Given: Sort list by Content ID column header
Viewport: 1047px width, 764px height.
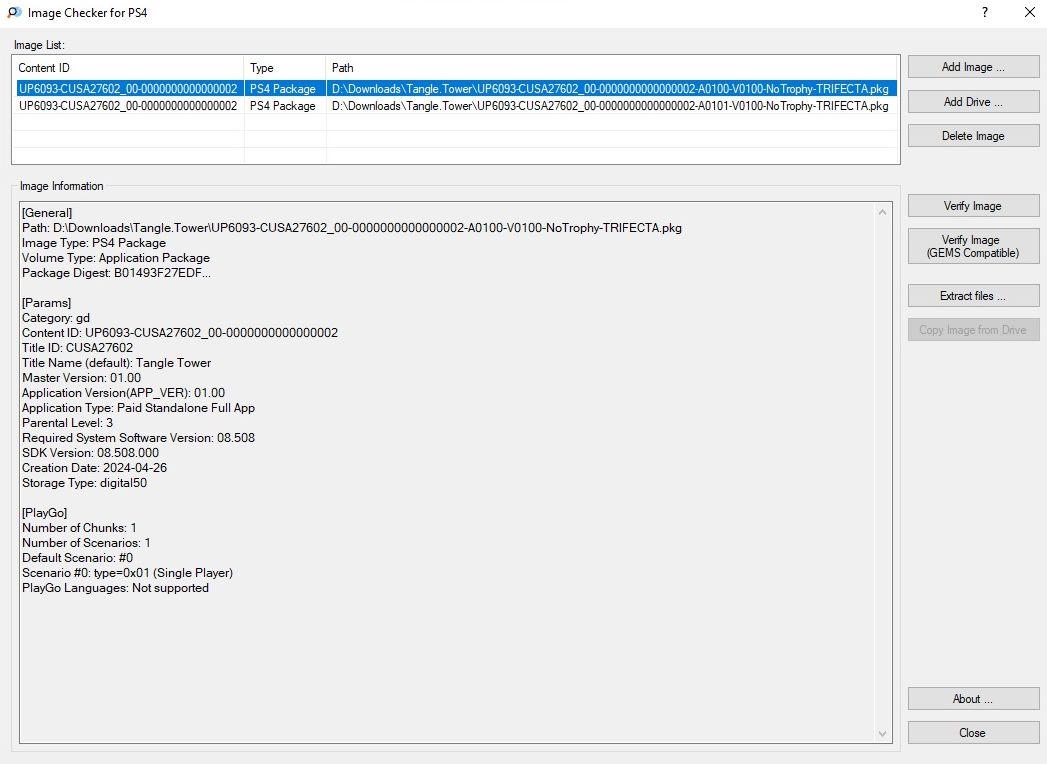Looking at the screenshot, I should [x=128, y=67].
